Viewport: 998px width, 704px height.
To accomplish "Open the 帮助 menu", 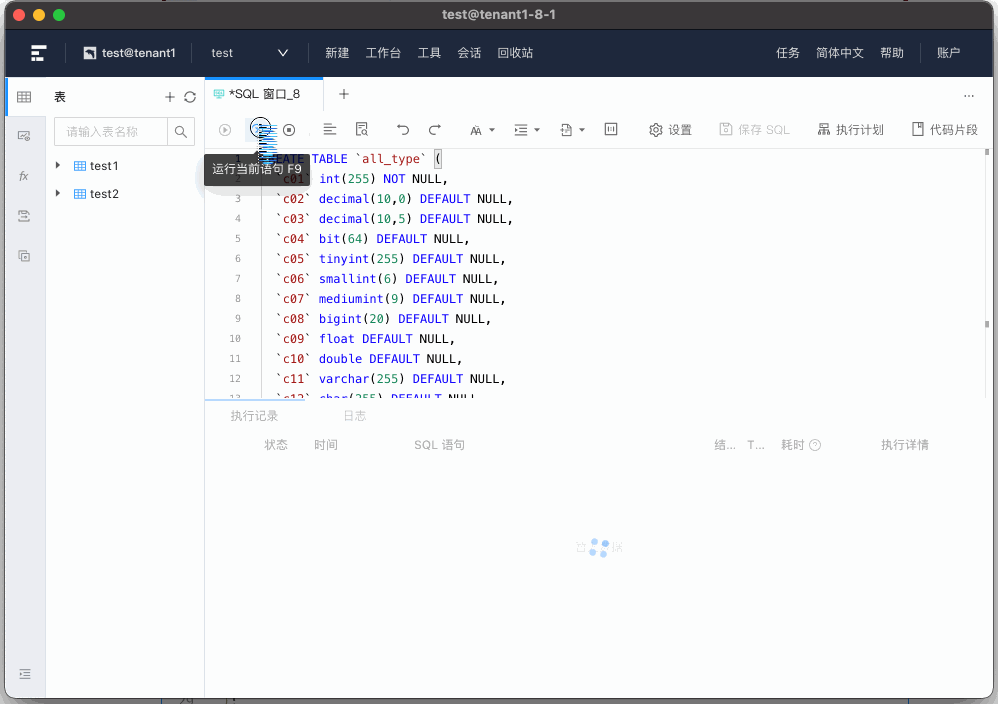I will [892, 53].
